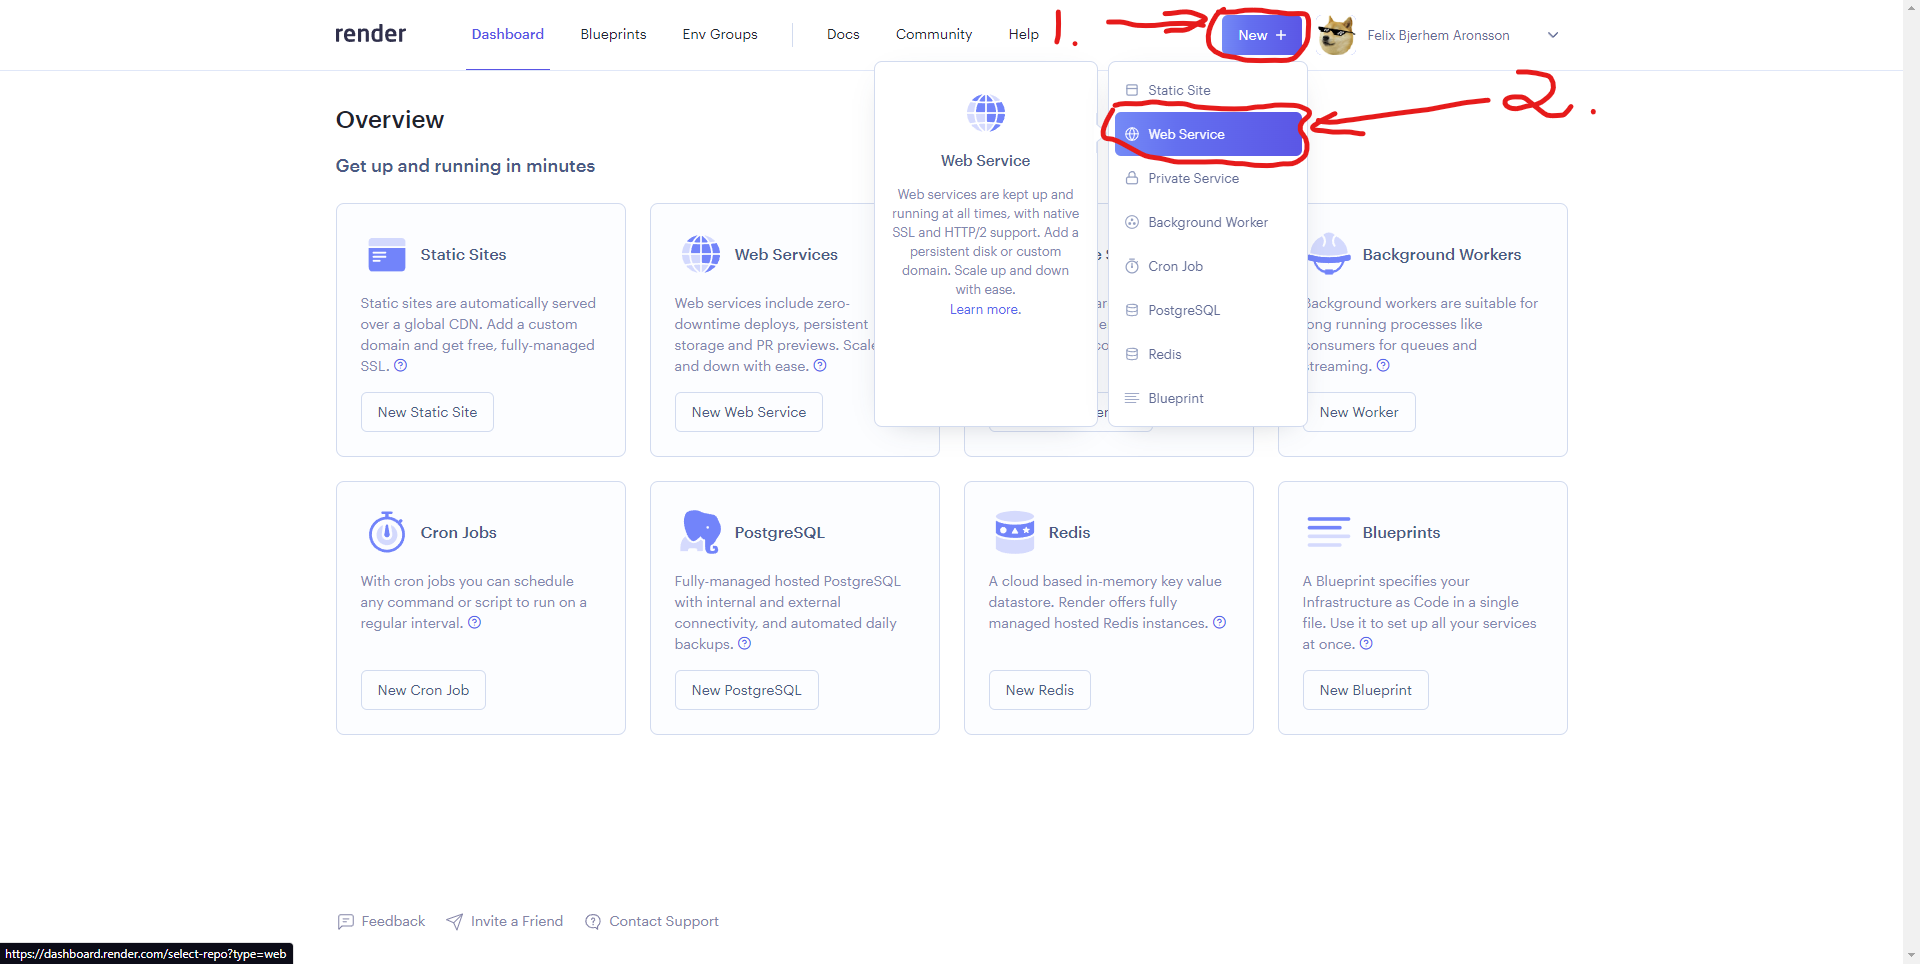Image resolution: width=1920 pixels, height=964 pixels.
Task: Select Blueprint from New menu
Action: coord(1208,398)
